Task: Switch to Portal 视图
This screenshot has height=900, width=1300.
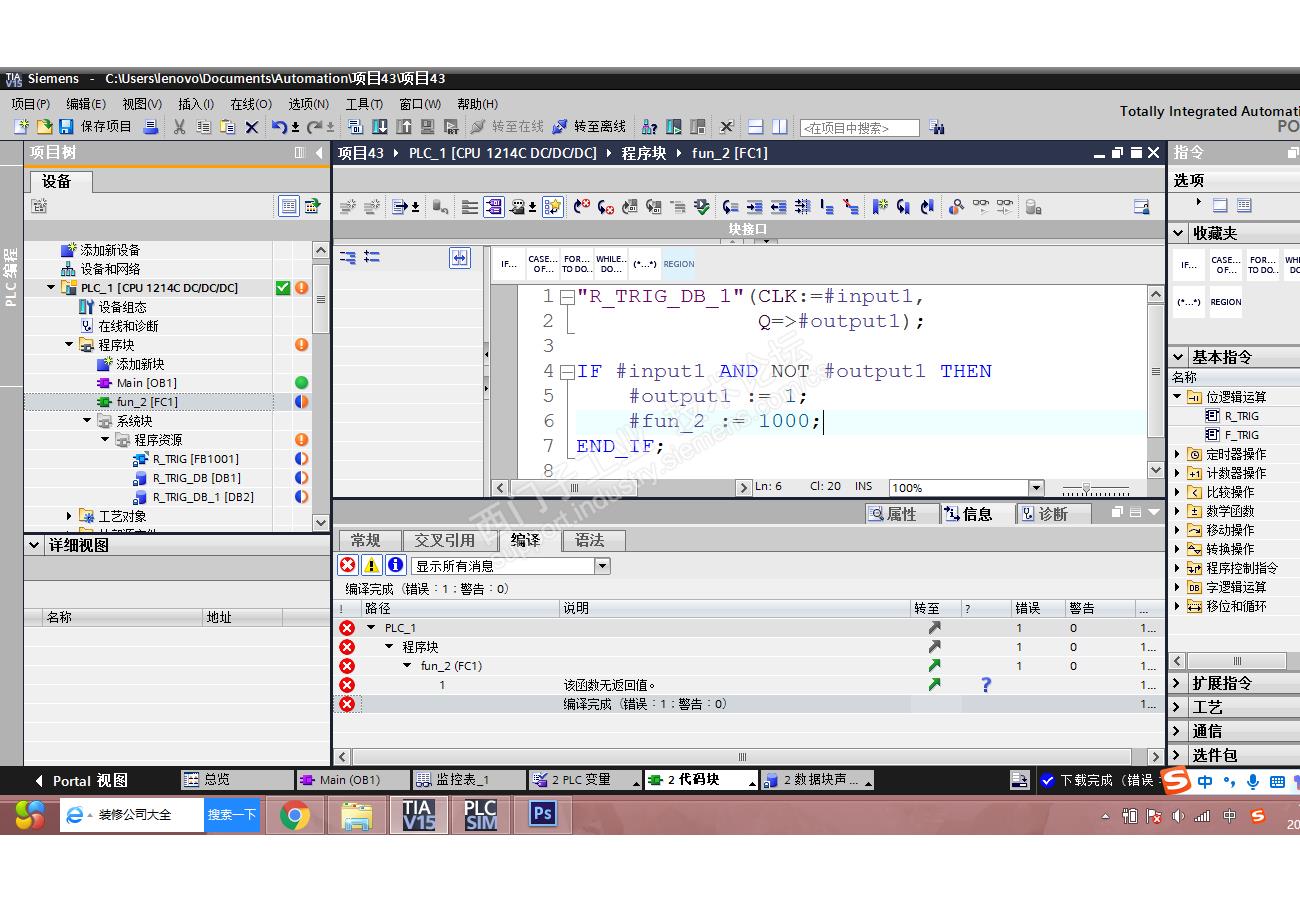Action: [81, 781]
